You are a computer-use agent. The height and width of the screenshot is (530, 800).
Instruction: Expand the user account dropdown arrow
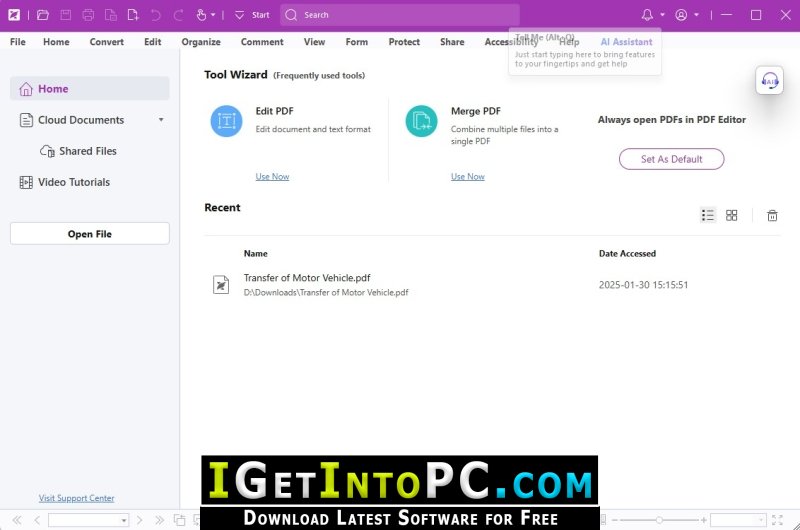(696, 15)
